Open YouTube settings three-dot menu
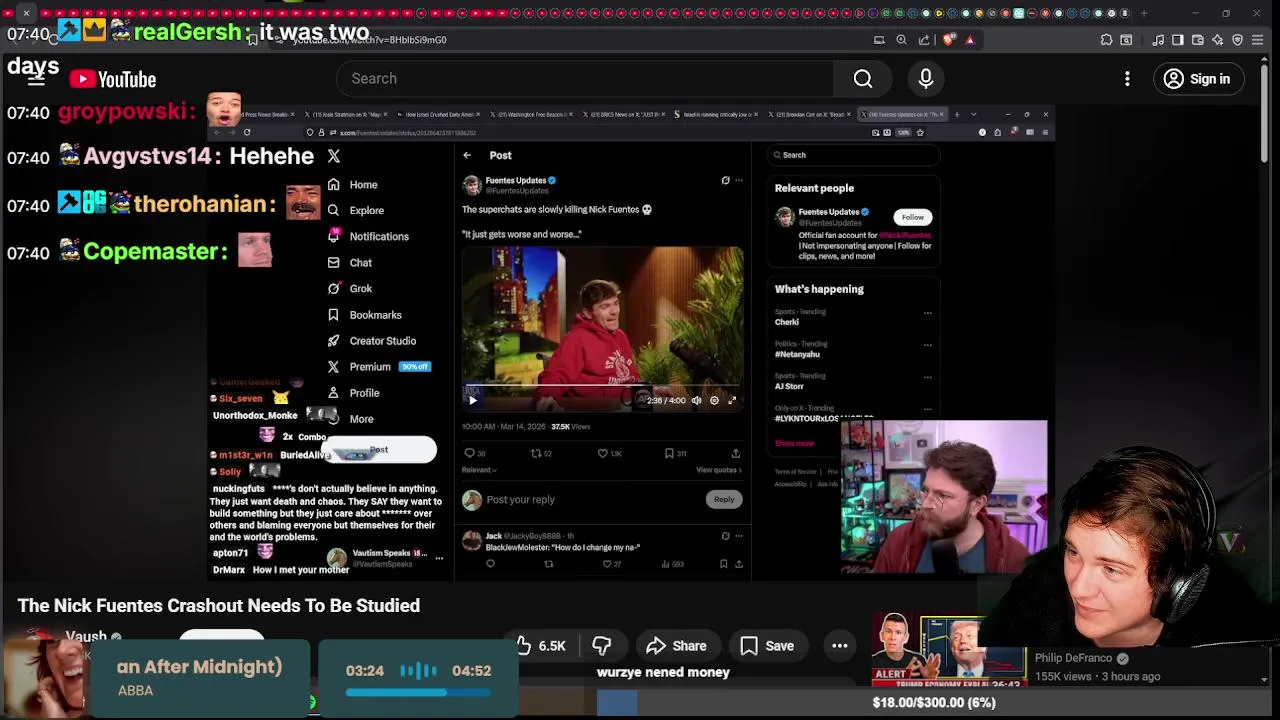1280x720 pixels. pos(1127,79)
